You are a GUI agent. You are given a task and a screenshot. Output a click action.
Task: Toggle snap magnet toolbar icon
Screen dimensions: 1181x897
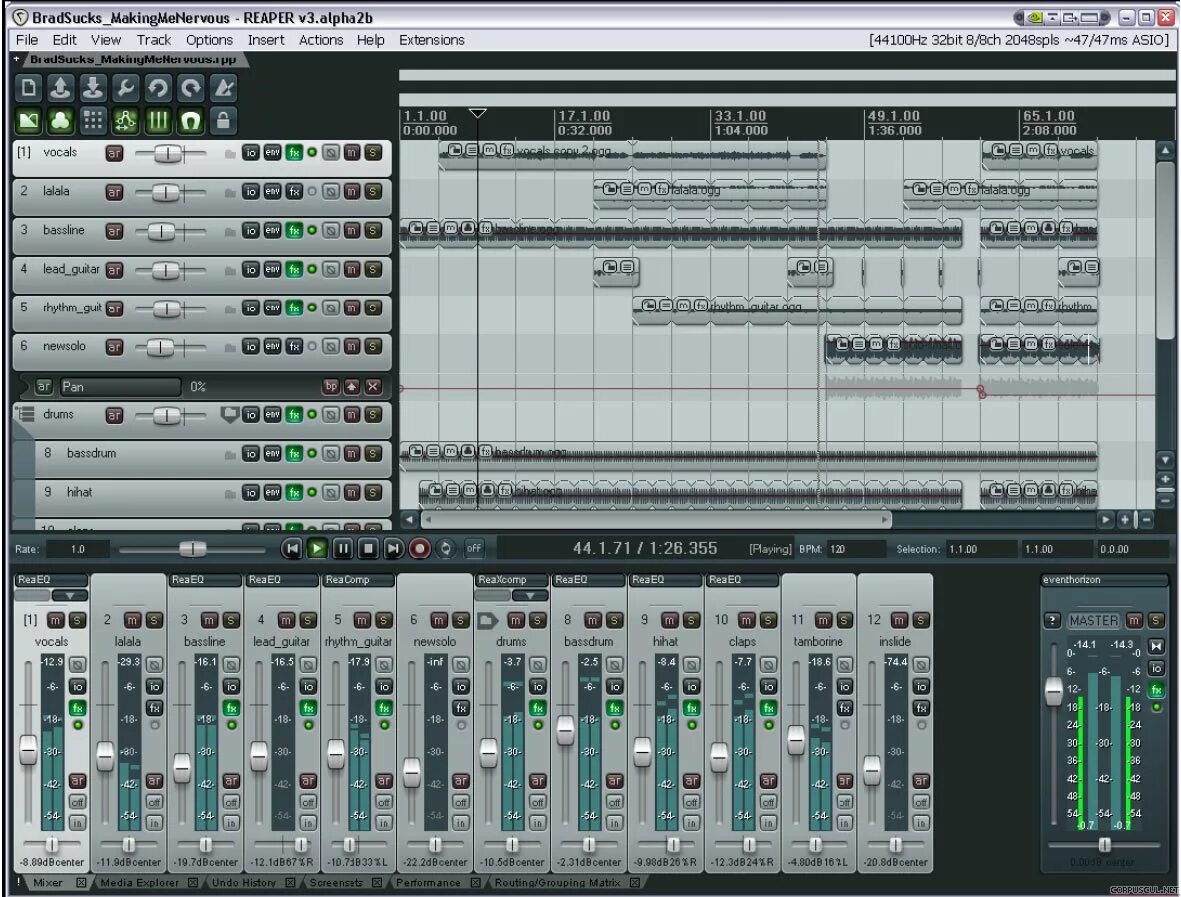(191, 121)
